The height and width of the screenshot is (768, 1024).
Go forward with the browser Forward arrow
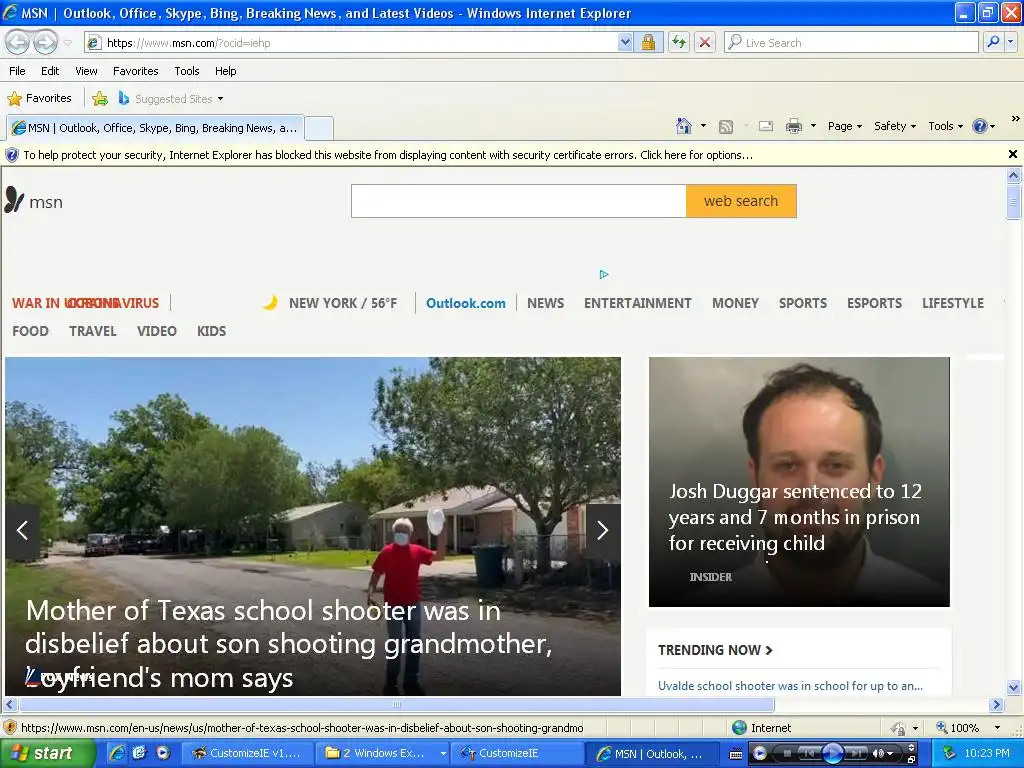(x=45, y=43)
